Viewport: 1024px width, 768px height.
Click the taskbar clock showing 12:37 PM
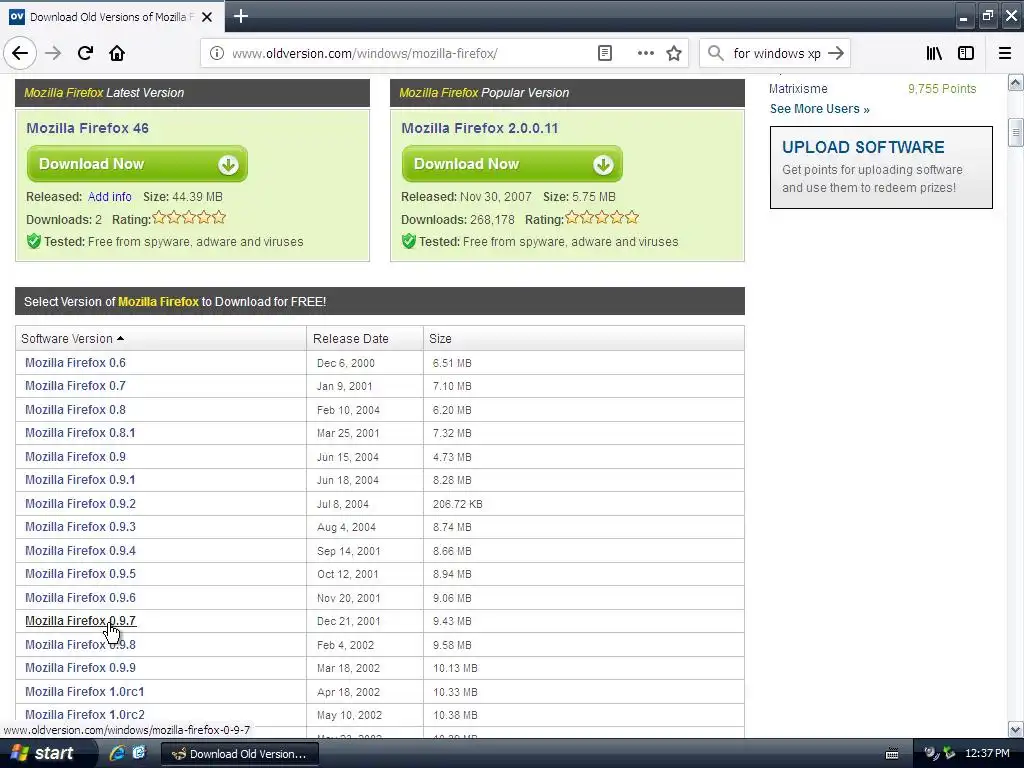click(x=987, y=754)
